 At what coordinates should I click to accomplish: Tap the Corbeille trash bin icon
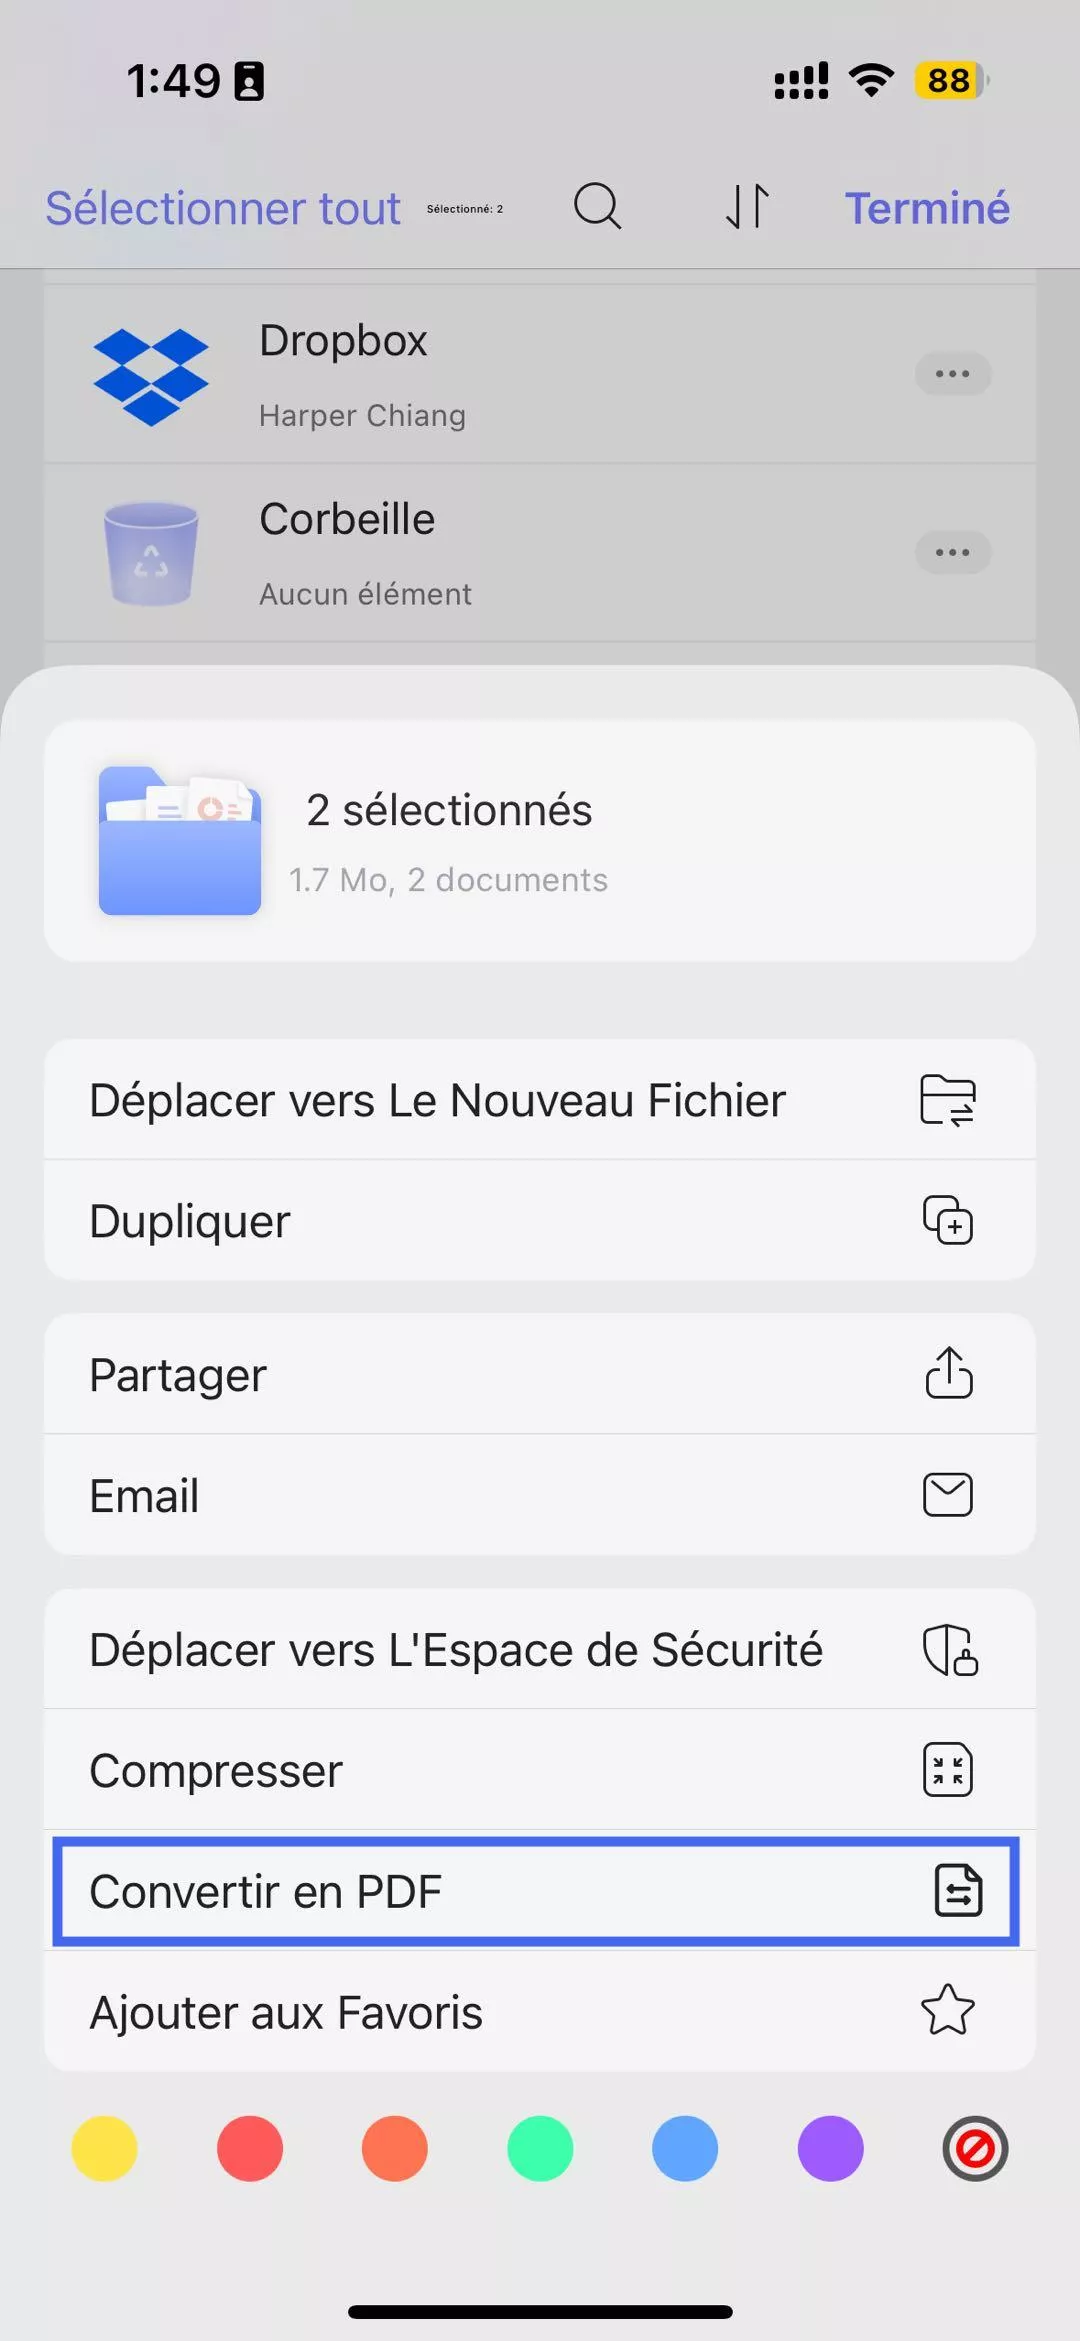pyautogui.click(x=151, y=553)
